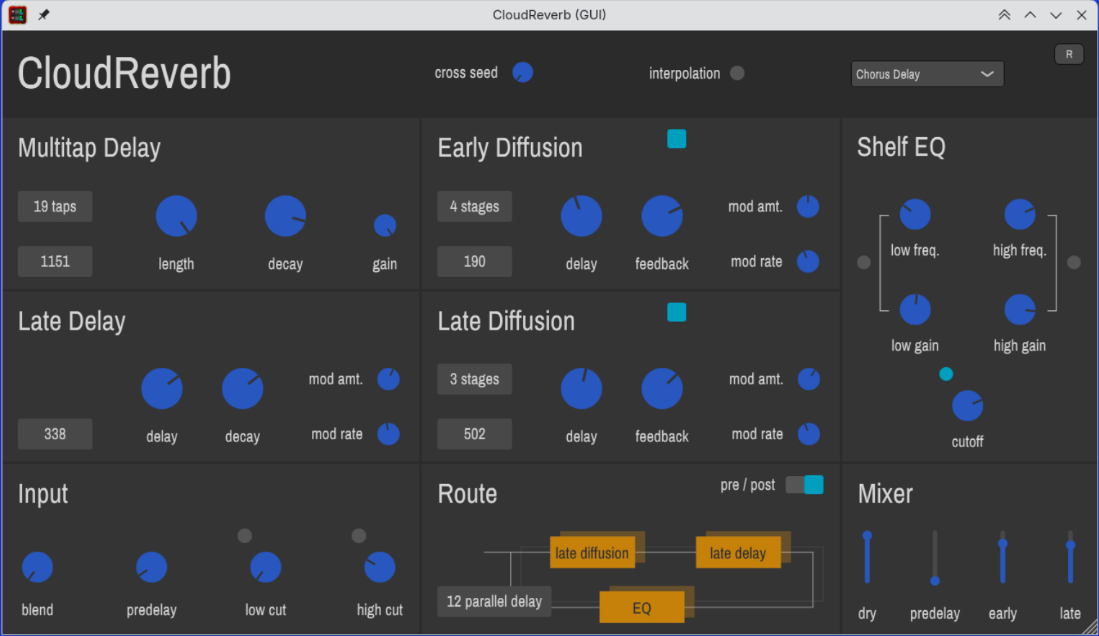Click the Shelf EQ low gain knob
The image size is (1099, 636).
tap(915, 309)
